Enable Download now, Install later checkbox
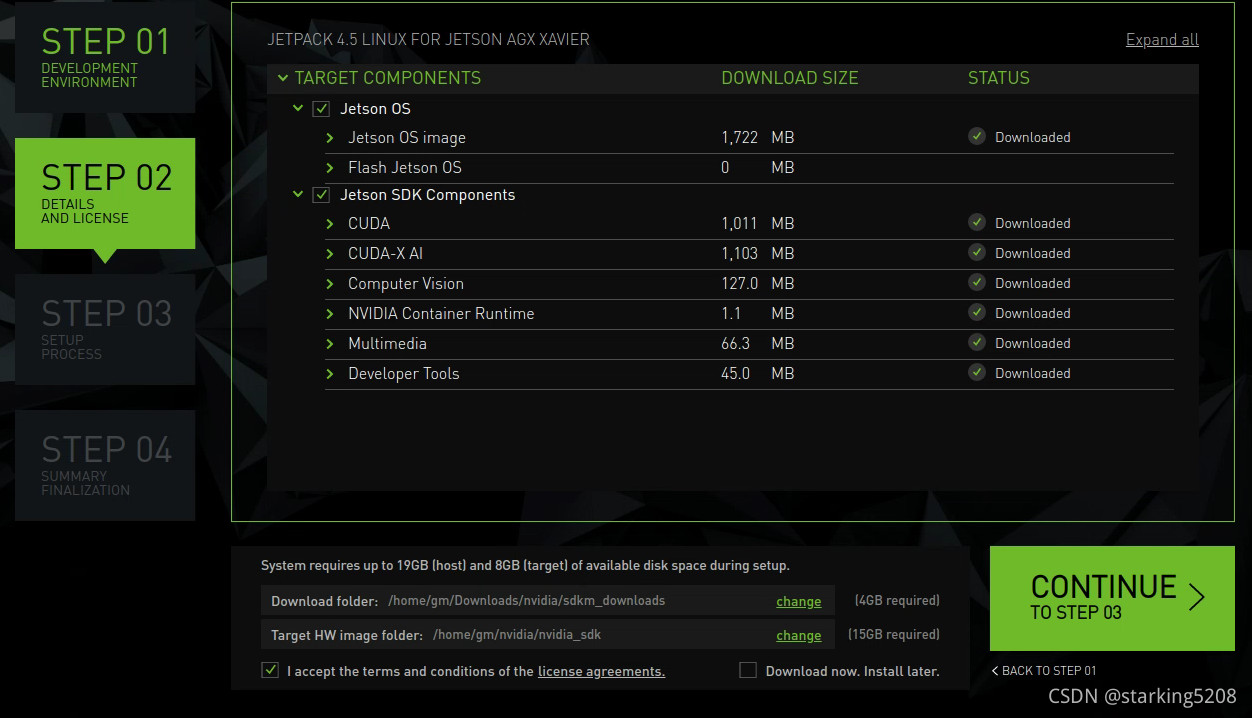Viewport: 1252px width, 718px height. [748, 670]
